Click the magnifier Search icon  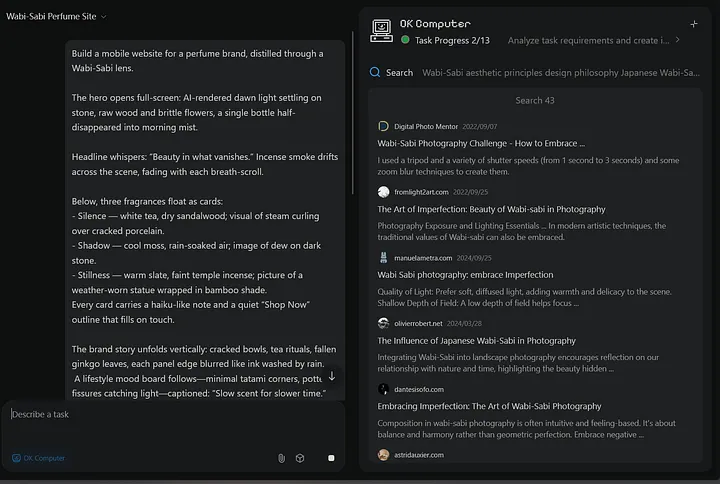(x=375, y=72)
